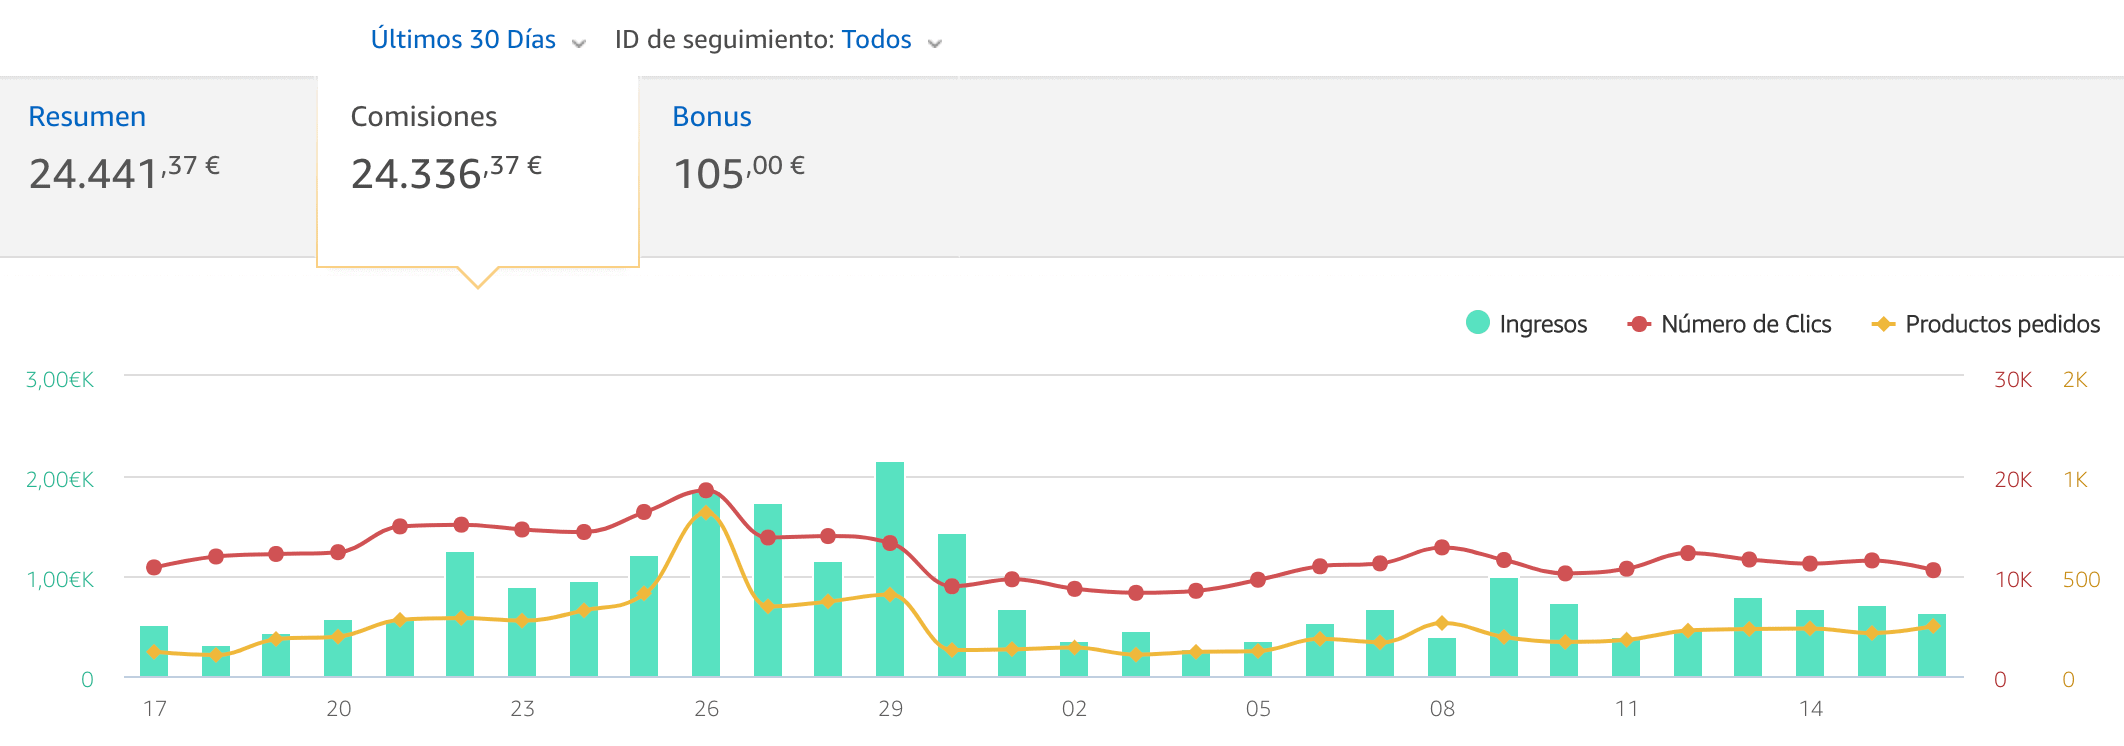2124x746 pixels.
Task: Click the yellow diamond Productos pedidos marker
Action: 1884,324
